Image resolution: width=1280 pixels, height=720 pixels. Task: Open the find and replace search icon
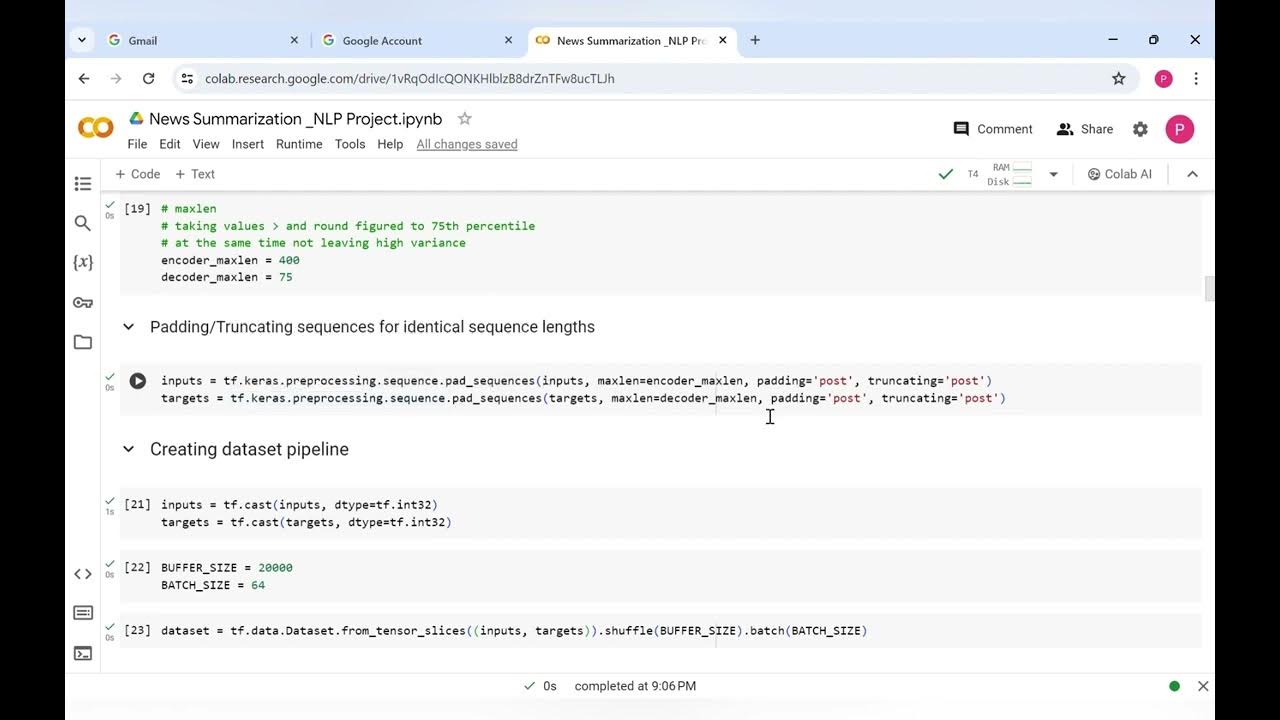(x=83, y=223)
